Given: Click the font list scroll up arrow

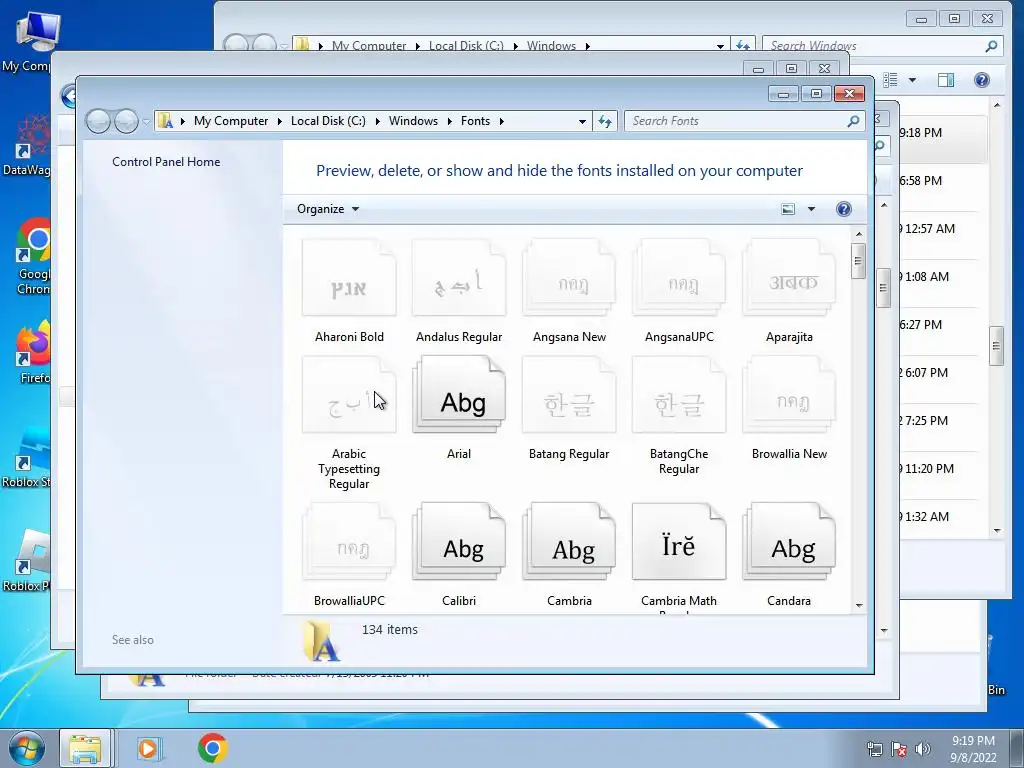Looking at the screenshot, I should 859,234.
